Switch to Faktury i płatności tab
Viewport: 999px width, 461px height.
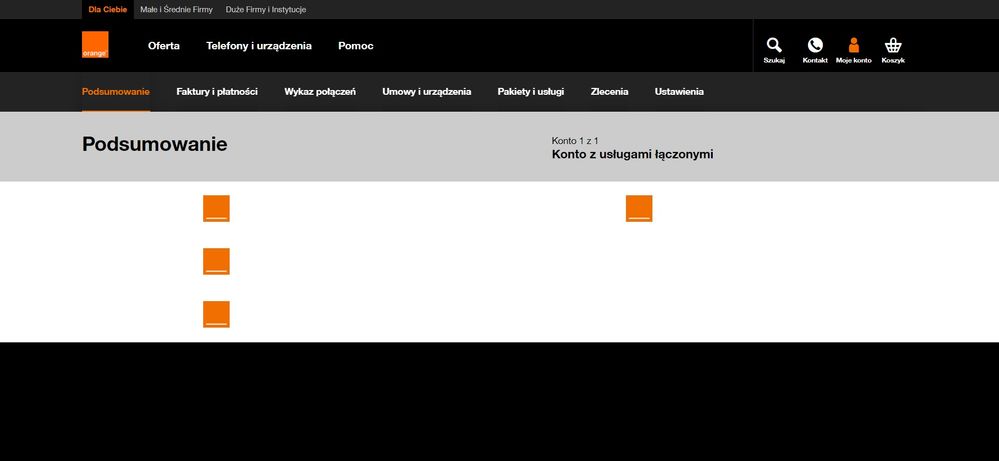click(217, 92)
